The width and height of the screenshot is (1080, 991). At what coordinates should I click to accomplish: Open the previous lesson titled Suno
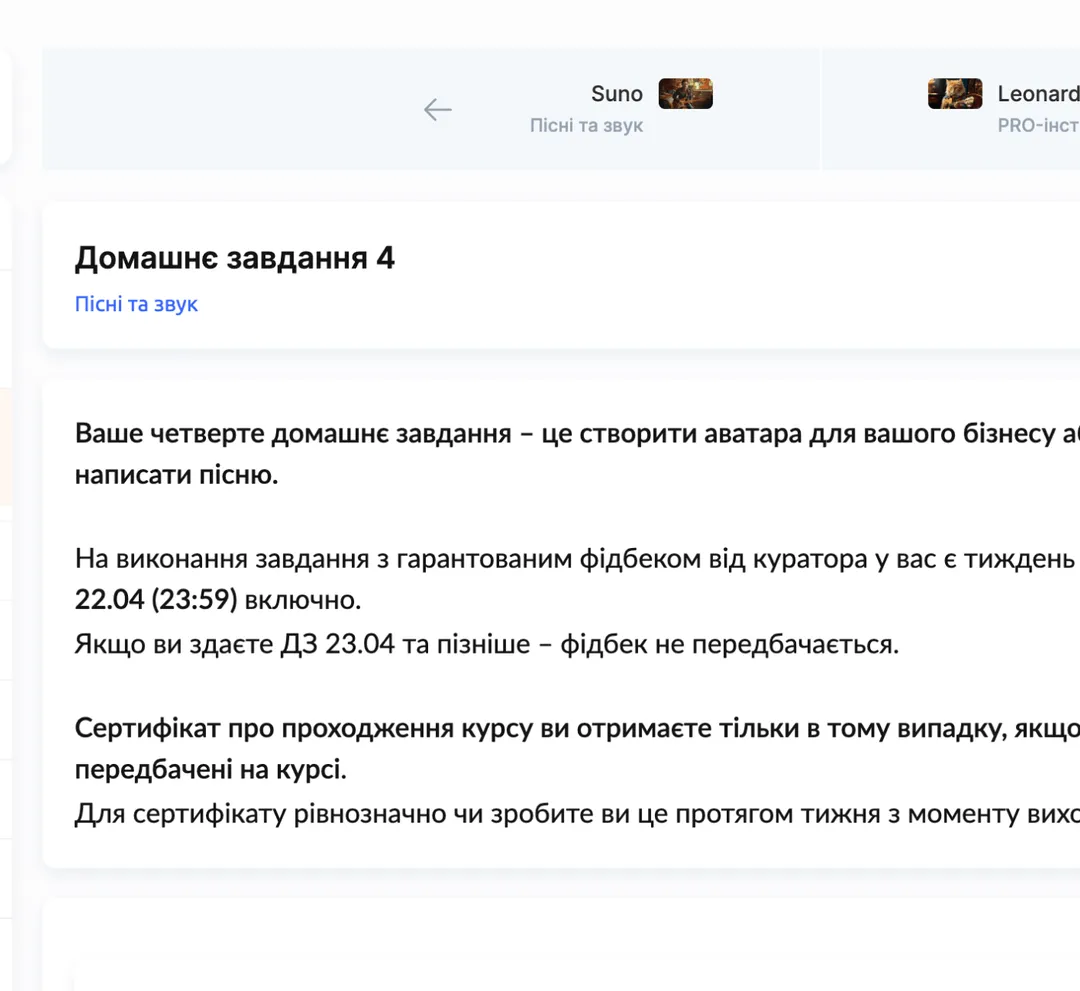click(616, 94)
